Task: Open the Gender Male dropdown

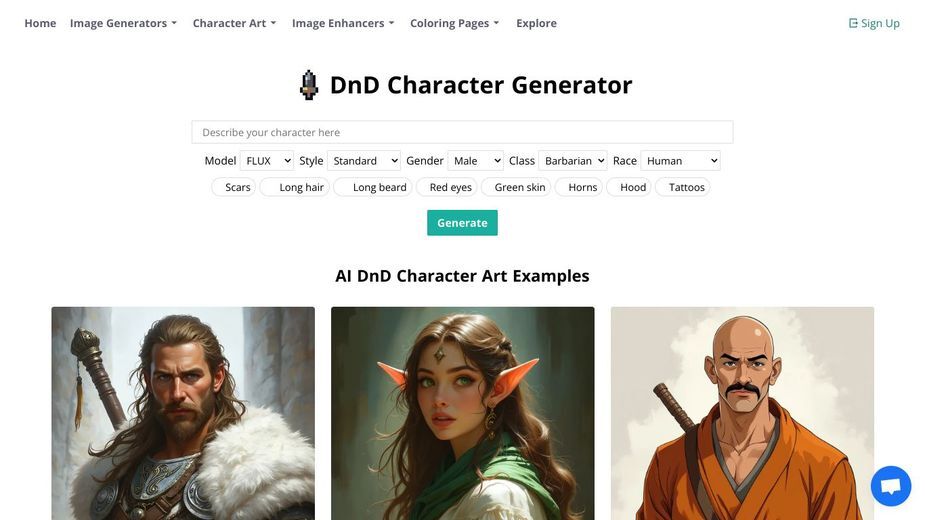Action: coord(475,161)
